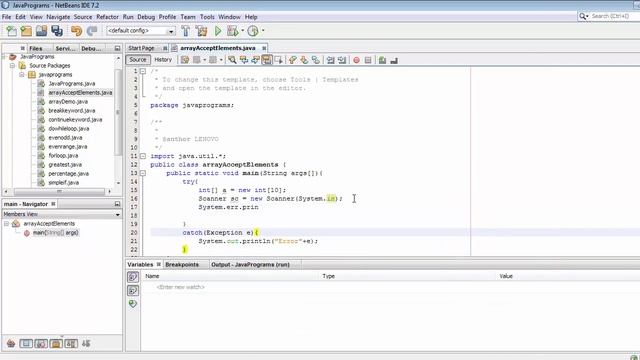Screen dimensions: 640x360
Task: Click the Next Bookmark icon
Action: point(304,60)
